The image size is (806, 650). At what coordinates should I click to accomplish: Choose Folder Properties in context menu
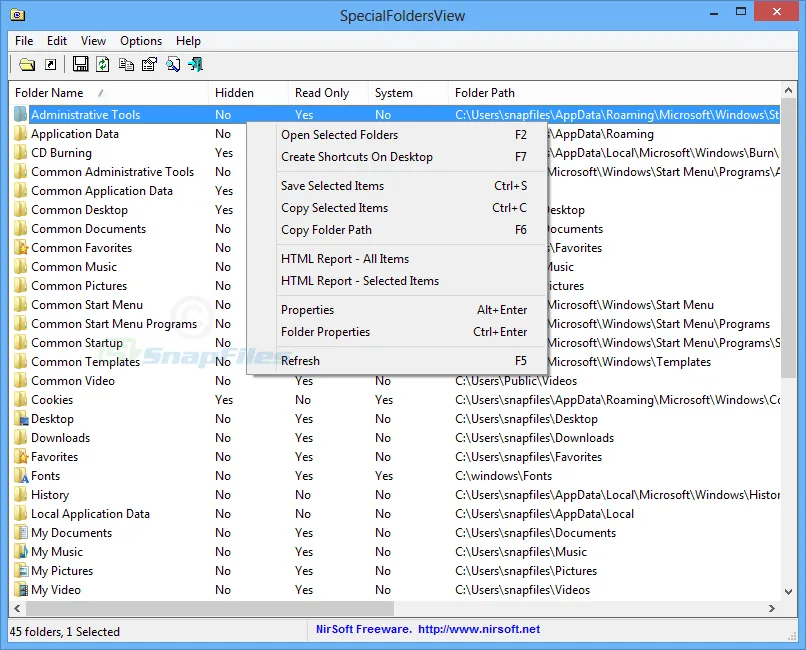396,332
